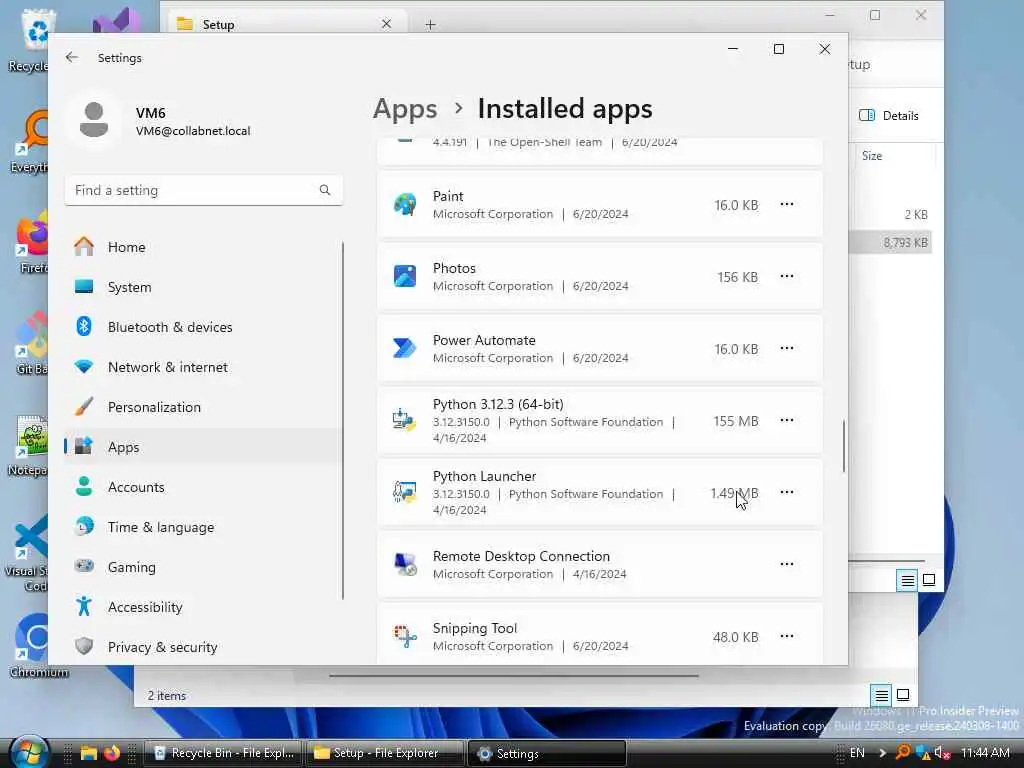1024x768 pixels.
Task: Click the Python 3.12.3 app icon
Action: (x=405, y=420)
